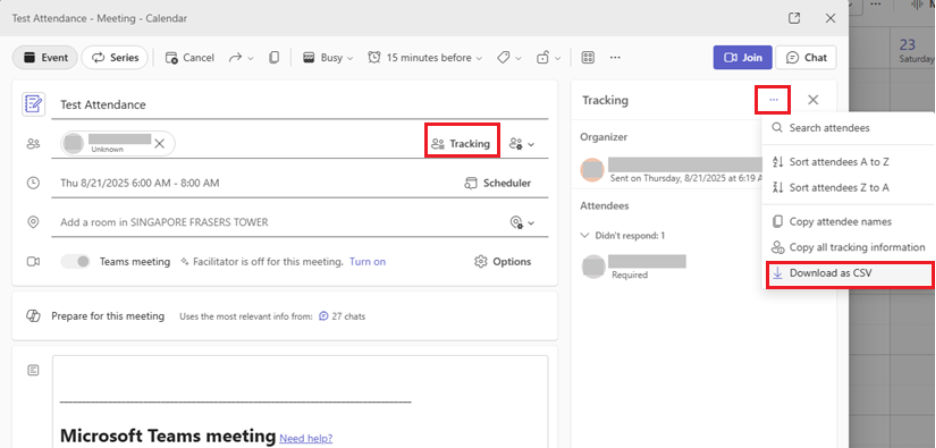The image size is (936, 448).
Task: Click the description notes icon beside body
Action: pyautogui.click(x=33, y=370)
